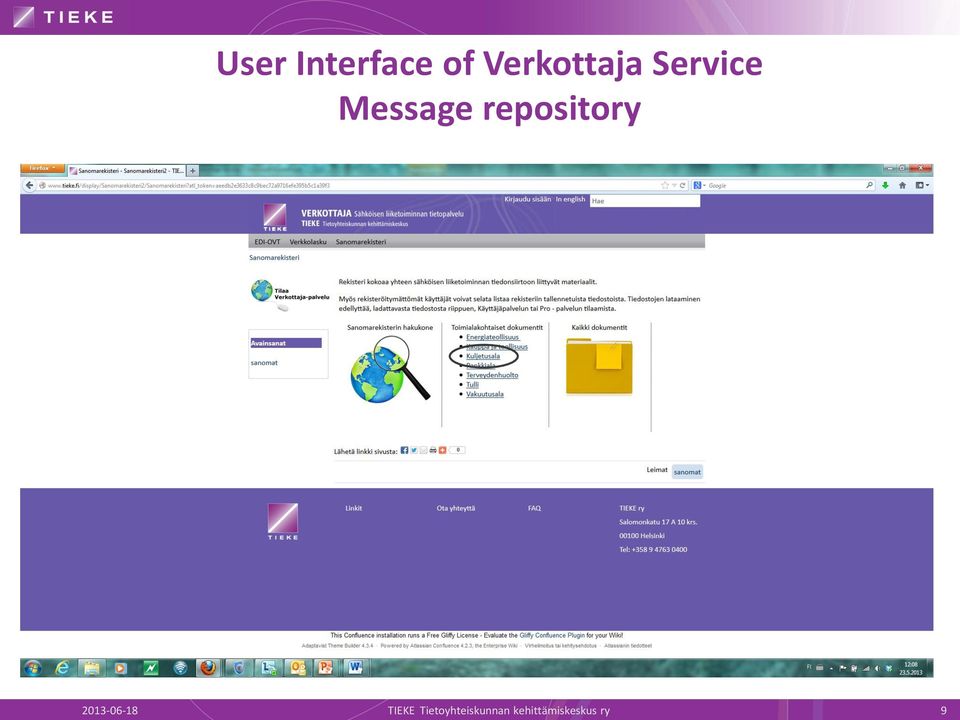Open the EDI-OVT menu item
The image size is (960, 720).
click(267, 242)
